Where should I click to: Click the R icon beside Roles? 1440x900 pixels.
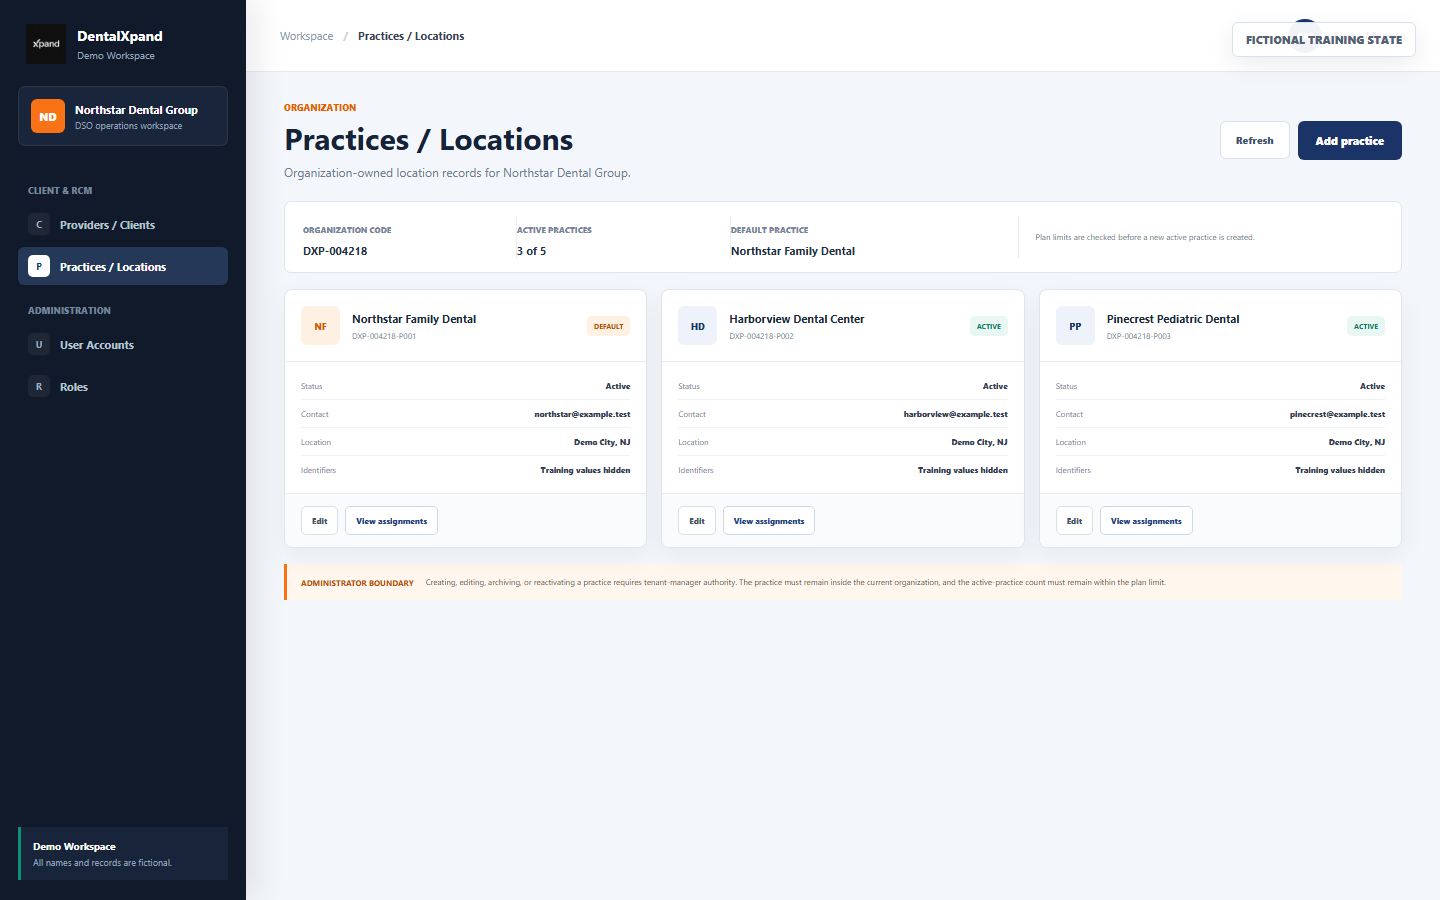click(x=39, y=387)
